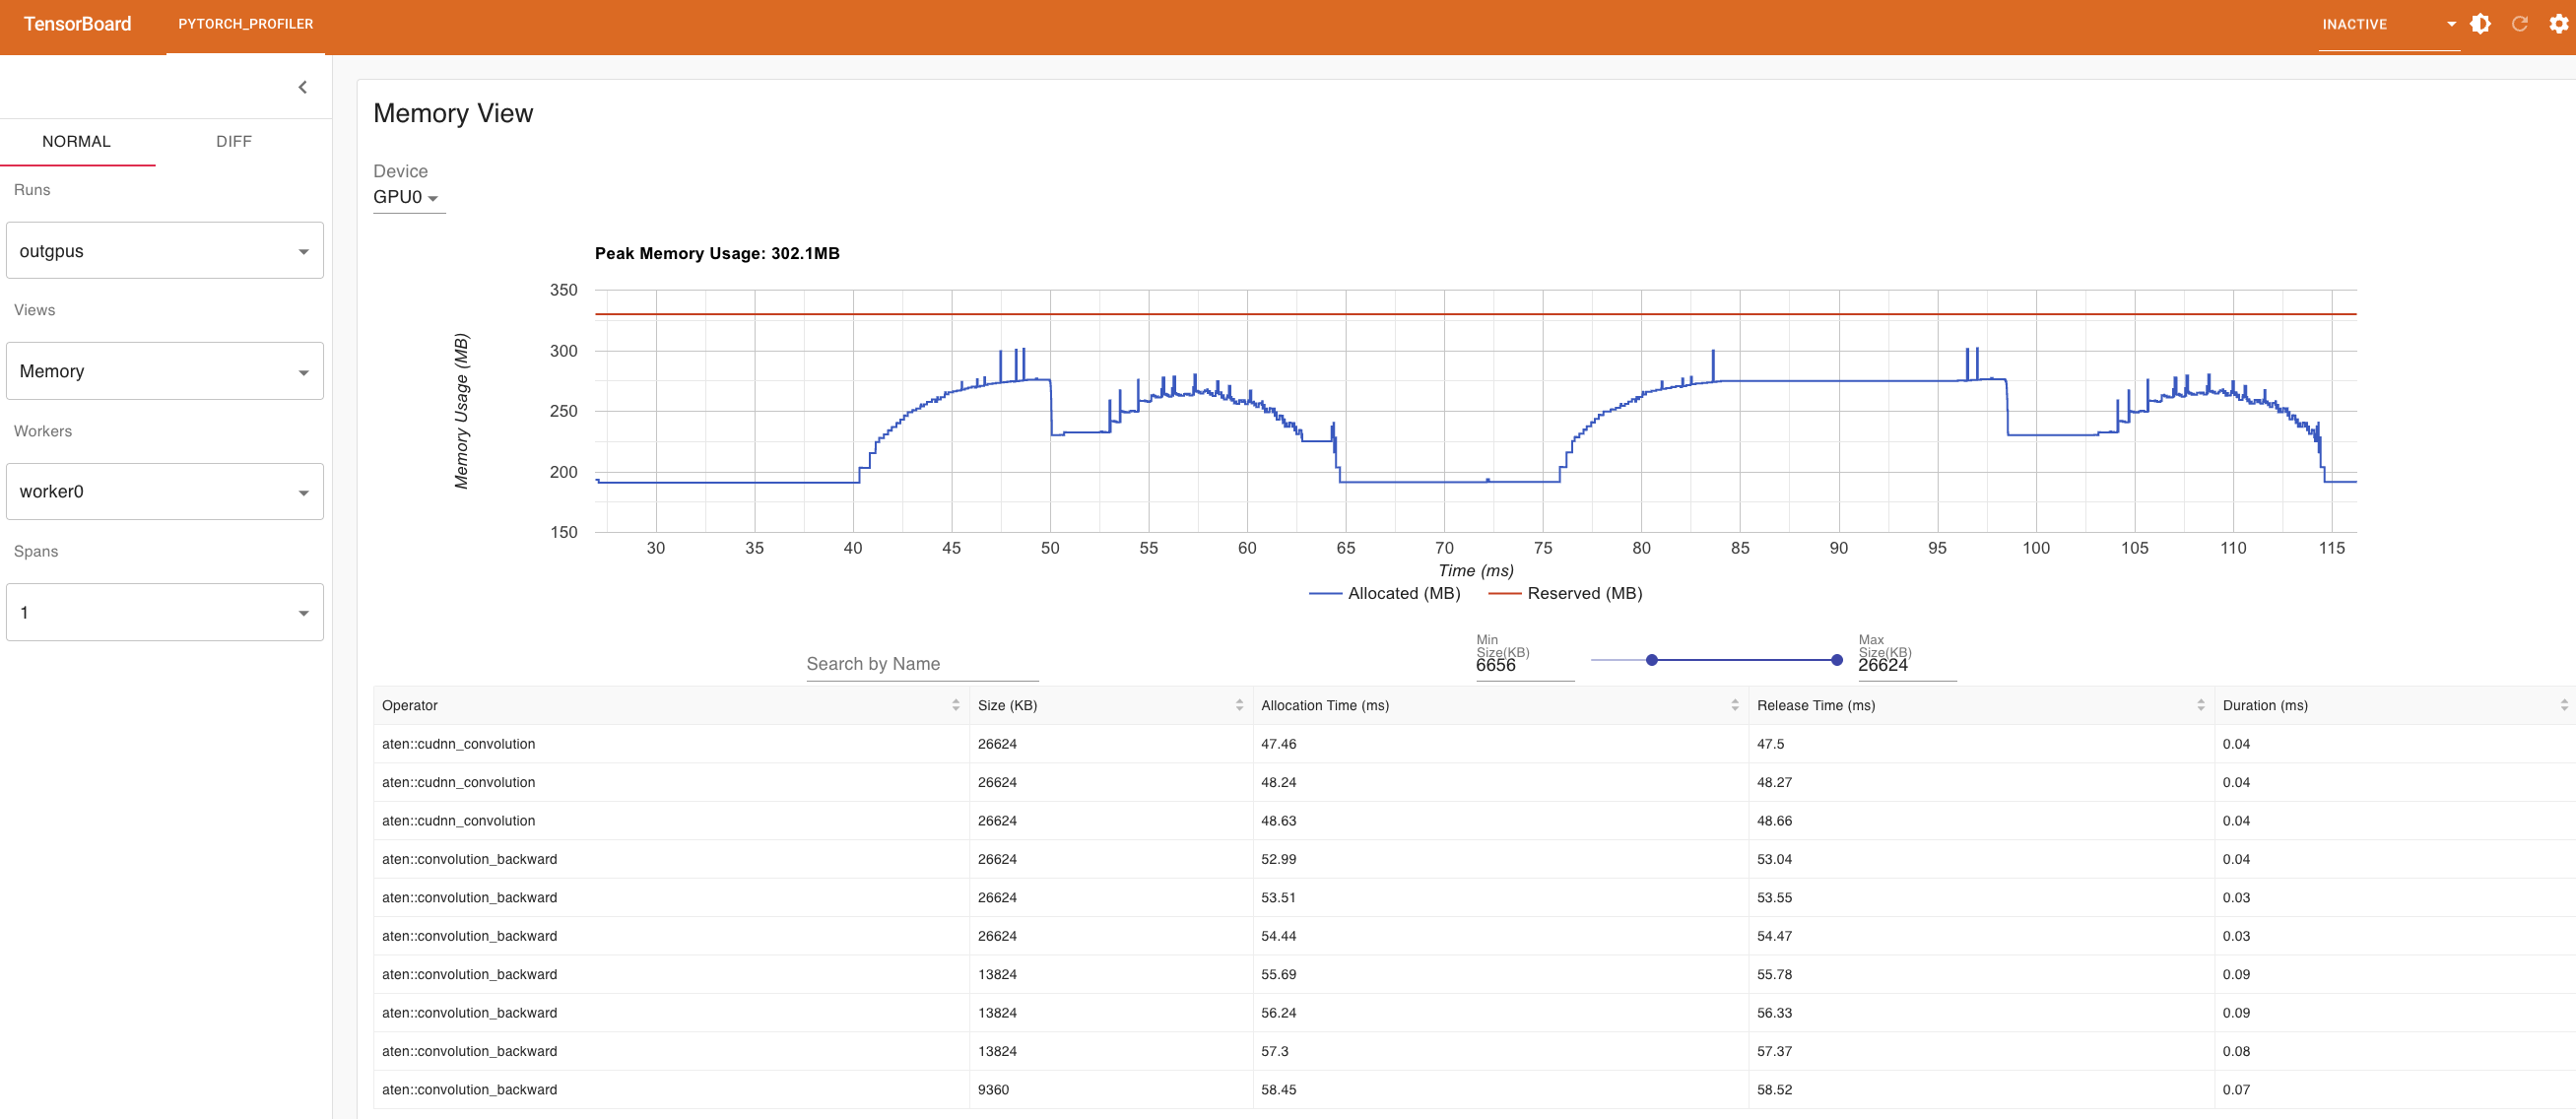2576x1119 pixels.
Task: Select the cudnn_convolution row allocated at 48.24
Action: [1474, 782]
